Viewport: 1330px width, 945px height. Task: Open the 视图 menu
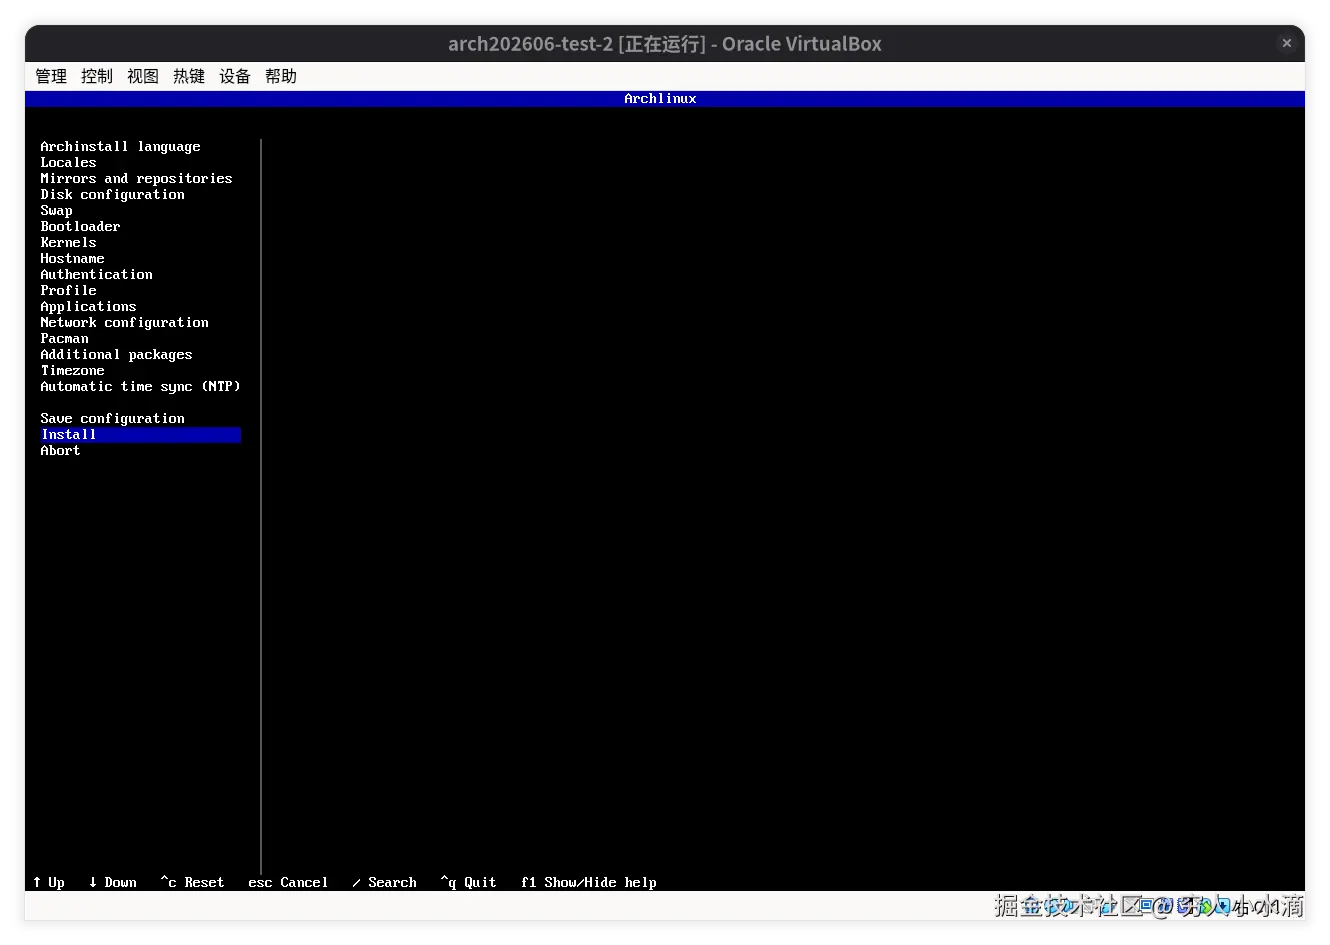click(143, 76)
